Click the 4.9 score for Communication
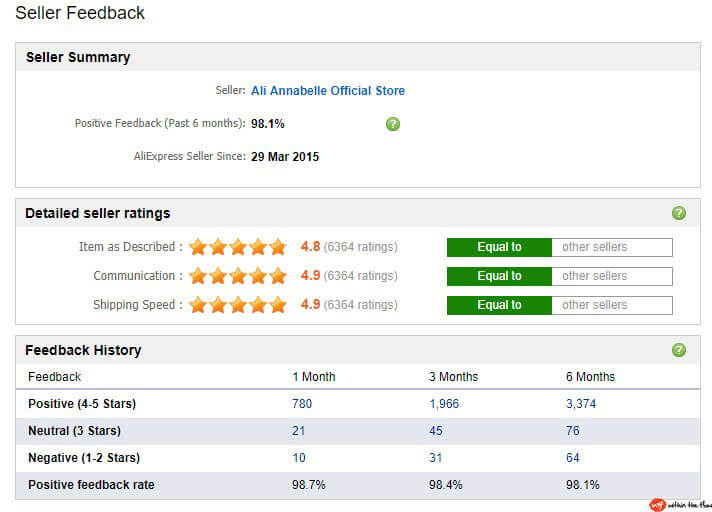The width and height of the screenshot is (712, 512). (311, 276)
